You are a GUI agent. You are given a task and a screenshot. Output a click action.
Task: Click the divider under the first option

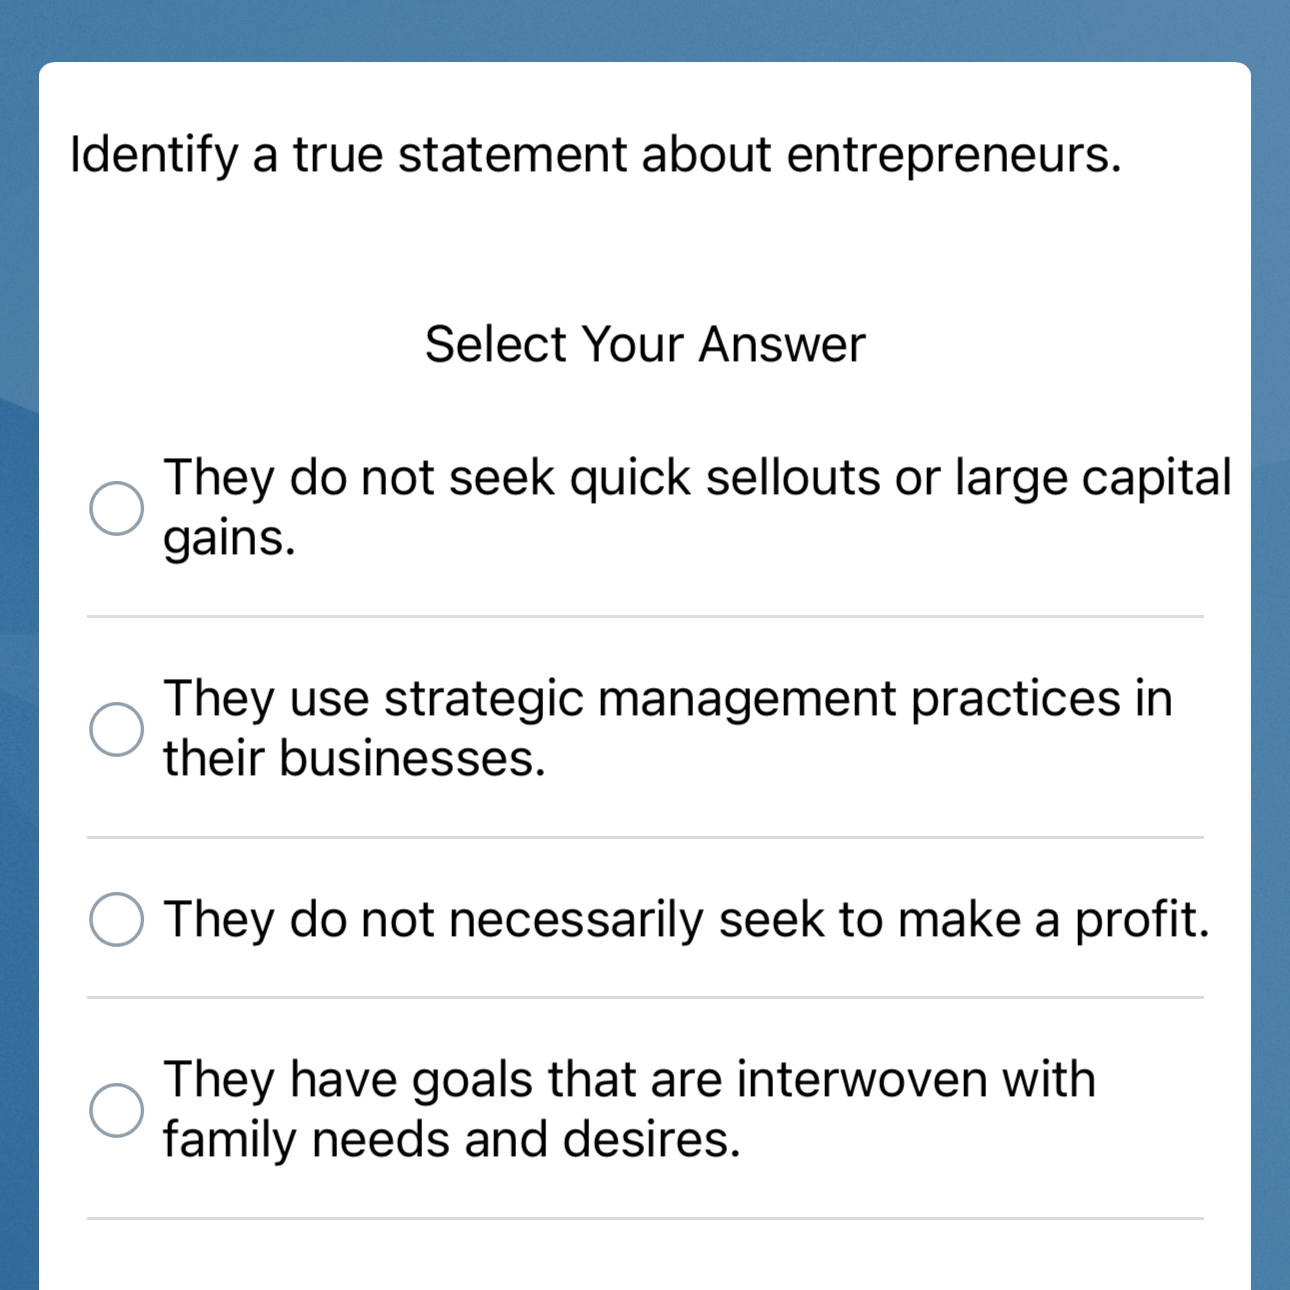pos(645,617)
